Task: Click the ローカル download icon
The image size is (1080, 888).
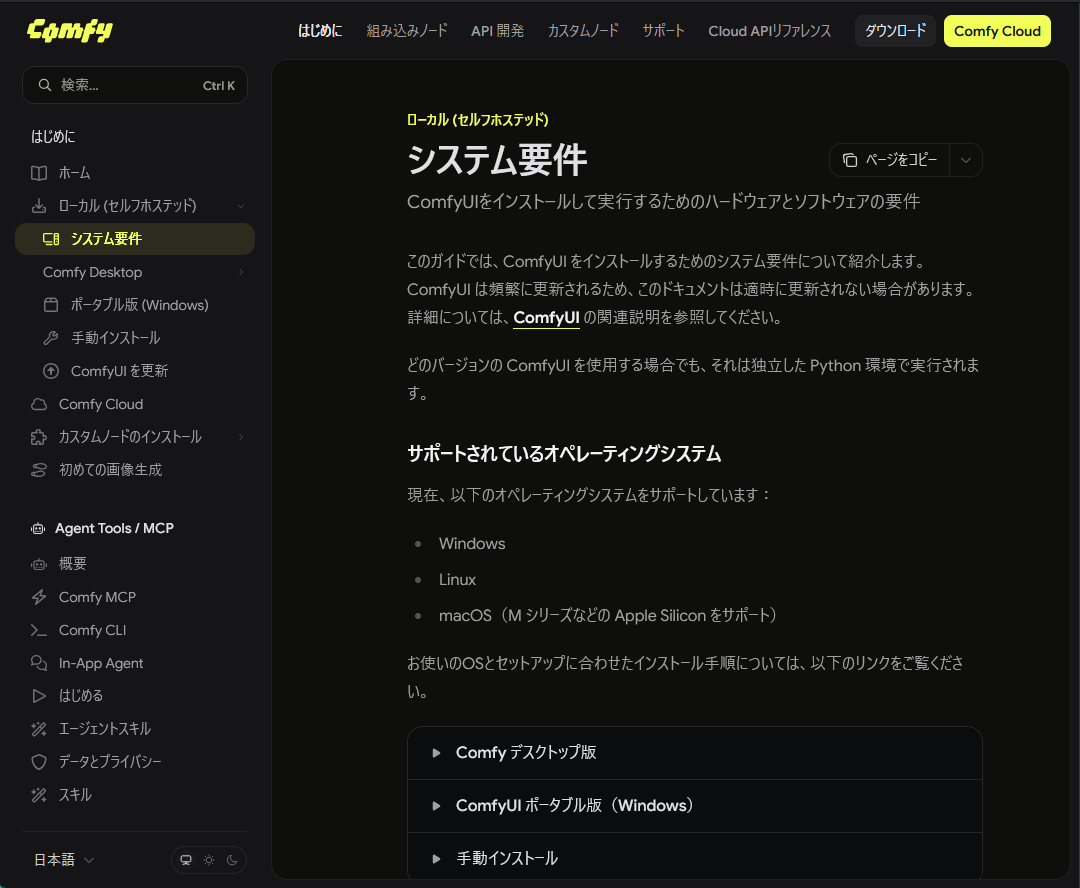Action: (39, 206)
